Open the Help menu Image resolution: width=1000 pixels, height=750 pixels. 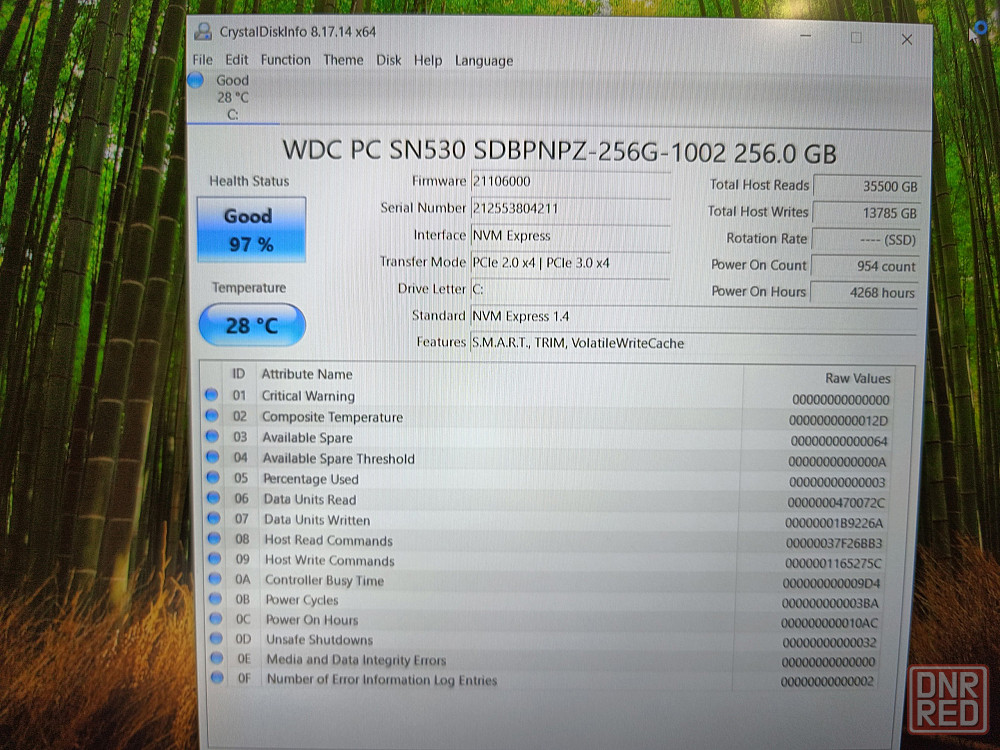click(428, 61)
